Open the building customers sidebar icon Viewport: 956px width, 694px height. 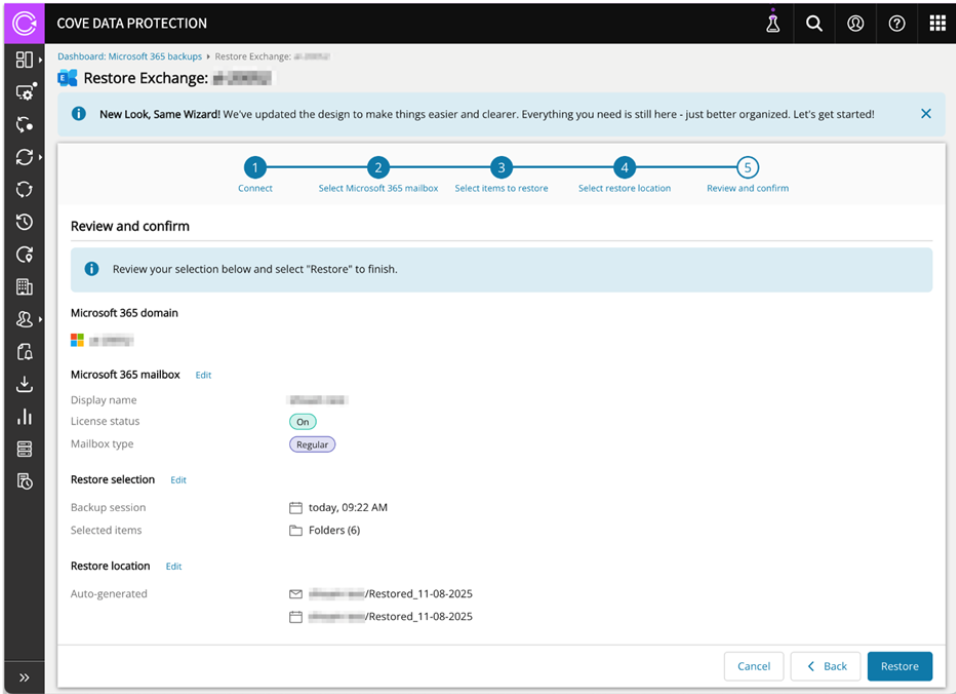click(24, 287)
